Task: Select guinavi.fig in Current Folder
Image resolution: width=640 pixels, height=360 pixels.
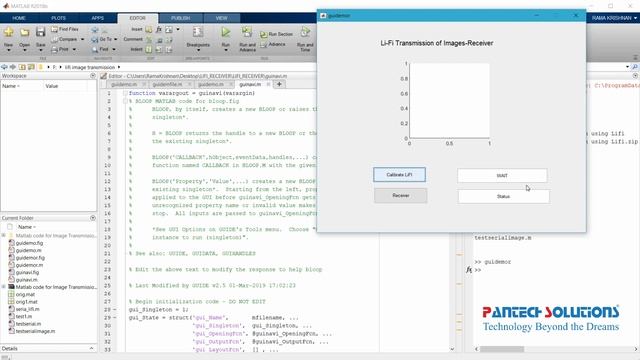Action: (x=27, y=272)
